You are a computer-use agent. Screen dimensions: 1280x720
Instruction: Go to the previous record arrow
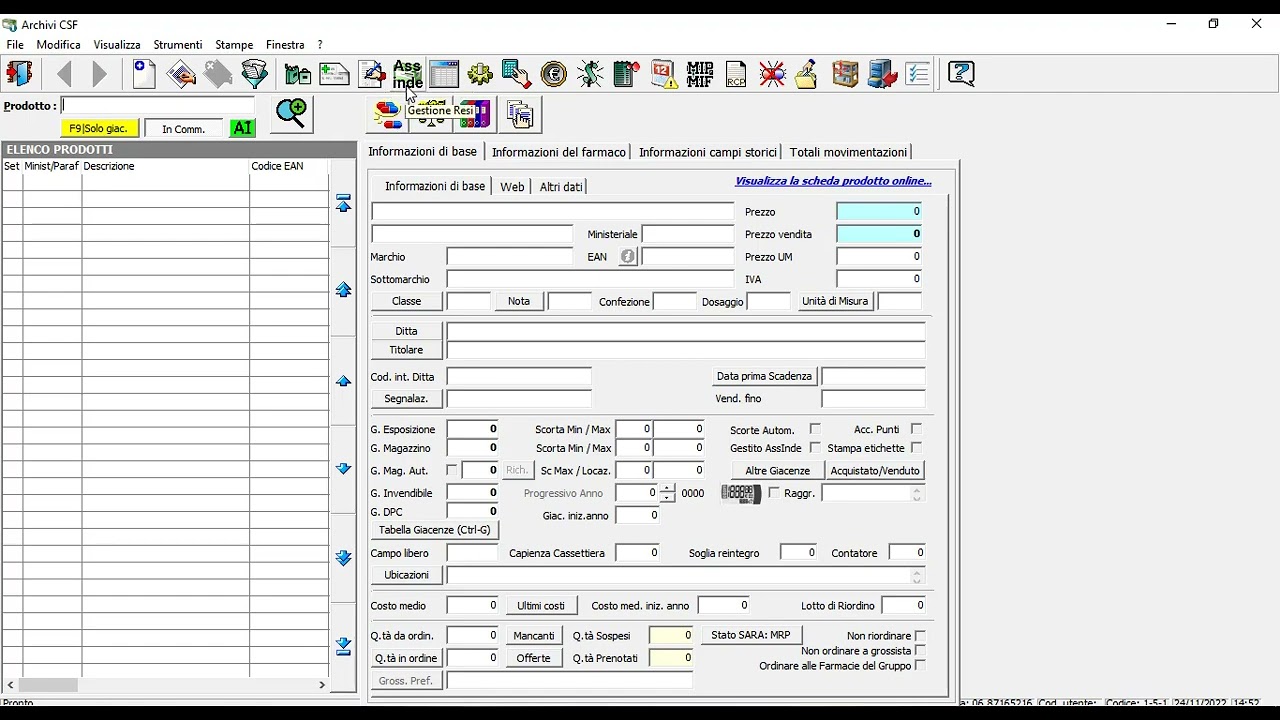point(64,74)
